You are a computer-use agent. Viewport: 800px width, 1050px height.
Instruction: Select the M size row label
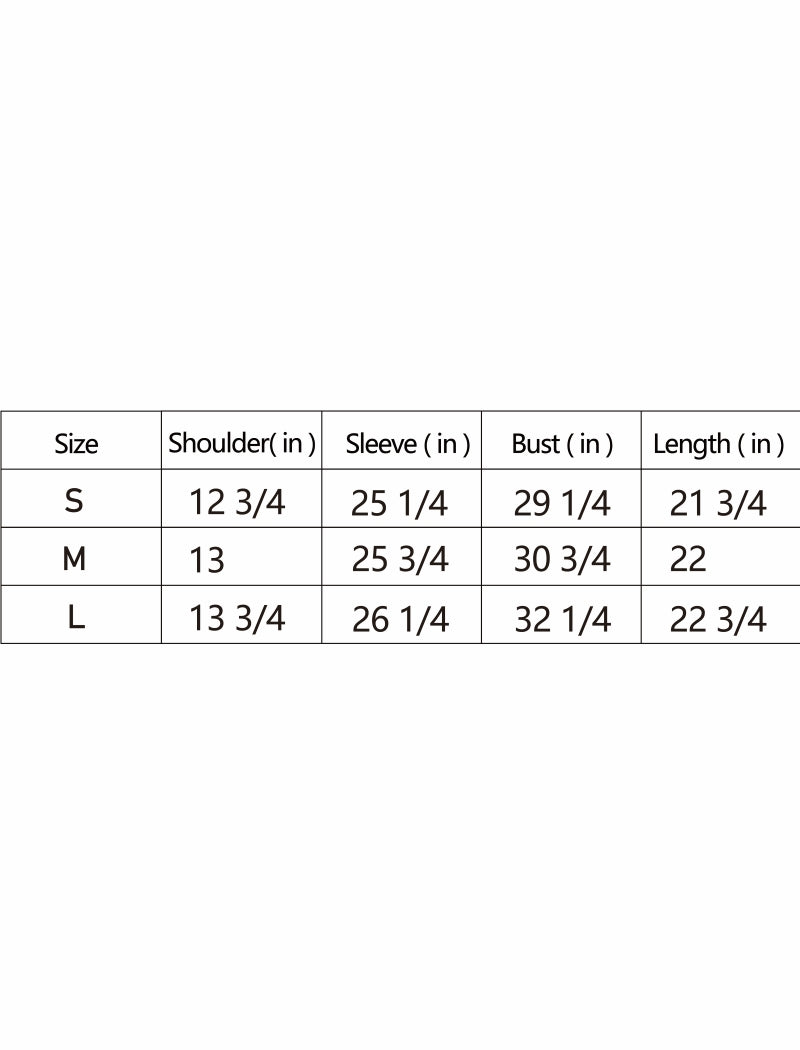[74, 559]
